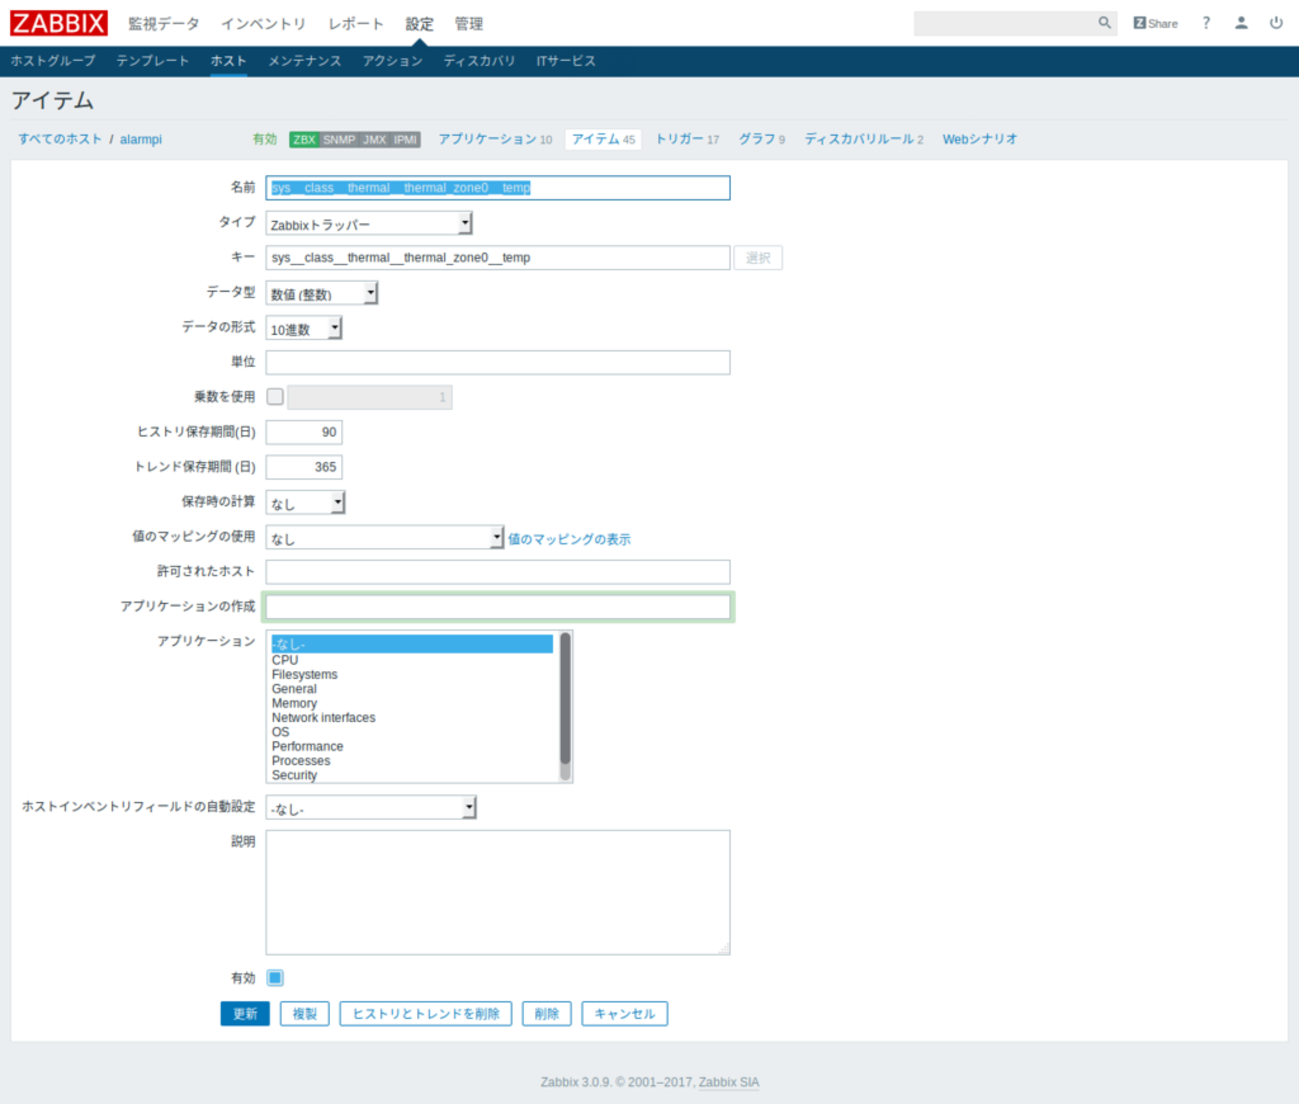The height and width of the screenshot is (1104, 1299).
Task: Open the インベントリ menu
Action: 264,24
